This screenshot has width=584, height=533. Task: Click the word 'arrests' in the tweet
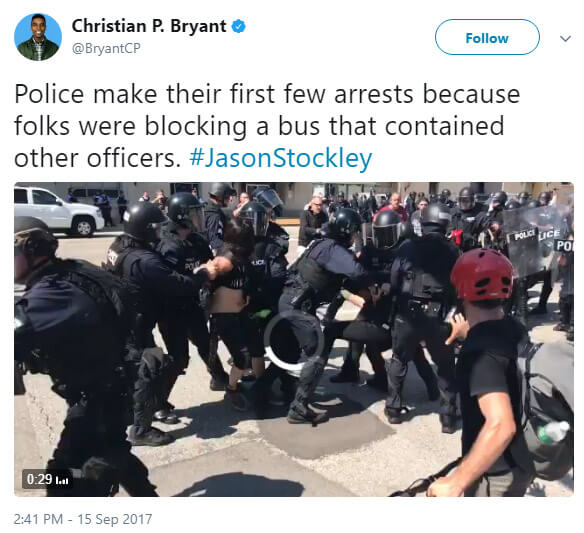pyautogui.click(x=374, y=94)
